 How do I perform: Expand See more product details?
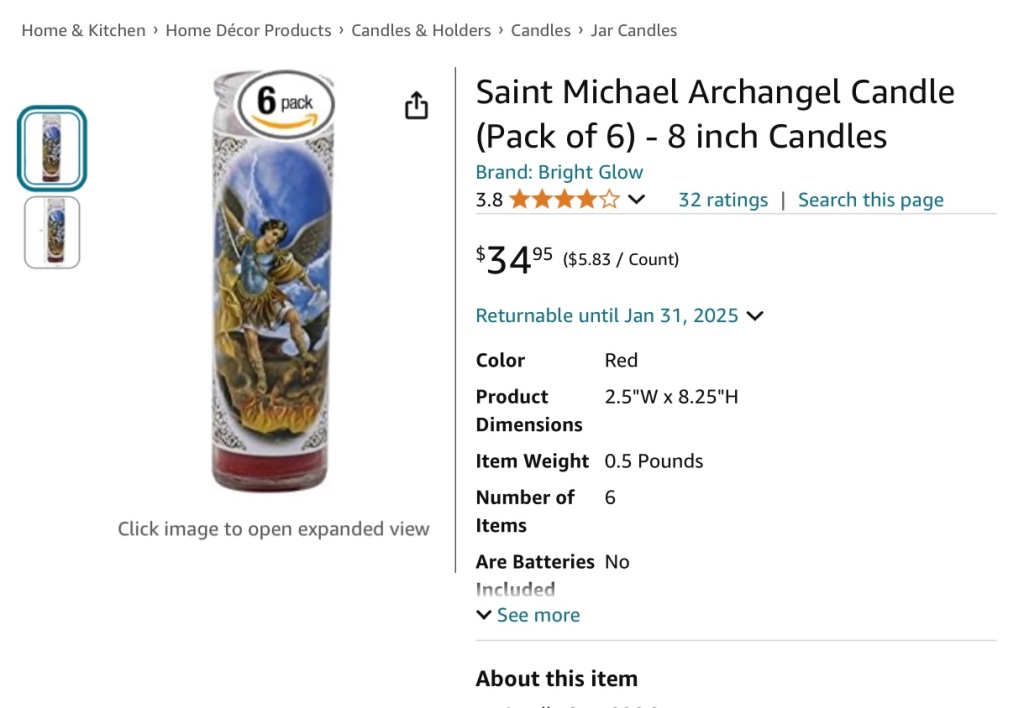tap(538, 615)
